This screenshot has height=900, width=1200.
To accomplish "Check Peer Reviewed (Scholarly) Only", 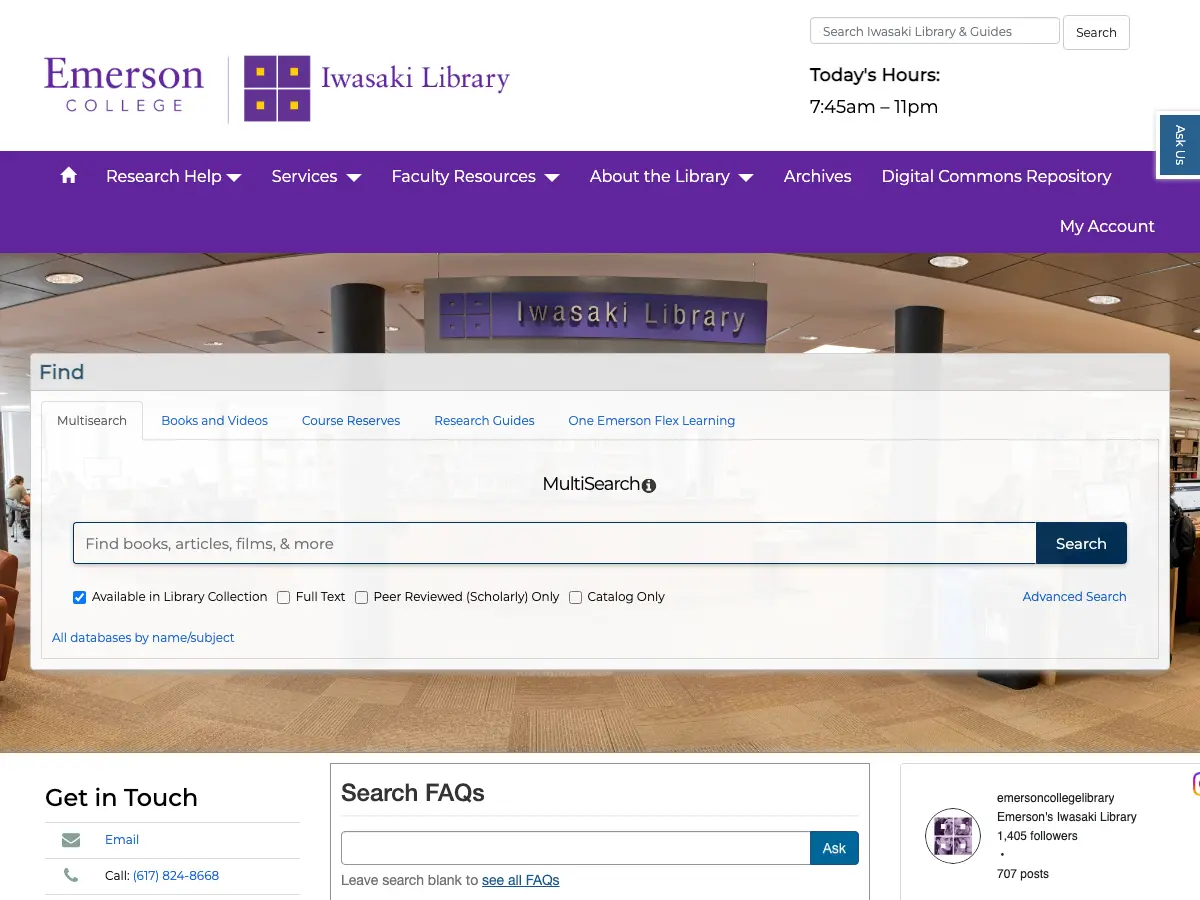I will point(362,597).
